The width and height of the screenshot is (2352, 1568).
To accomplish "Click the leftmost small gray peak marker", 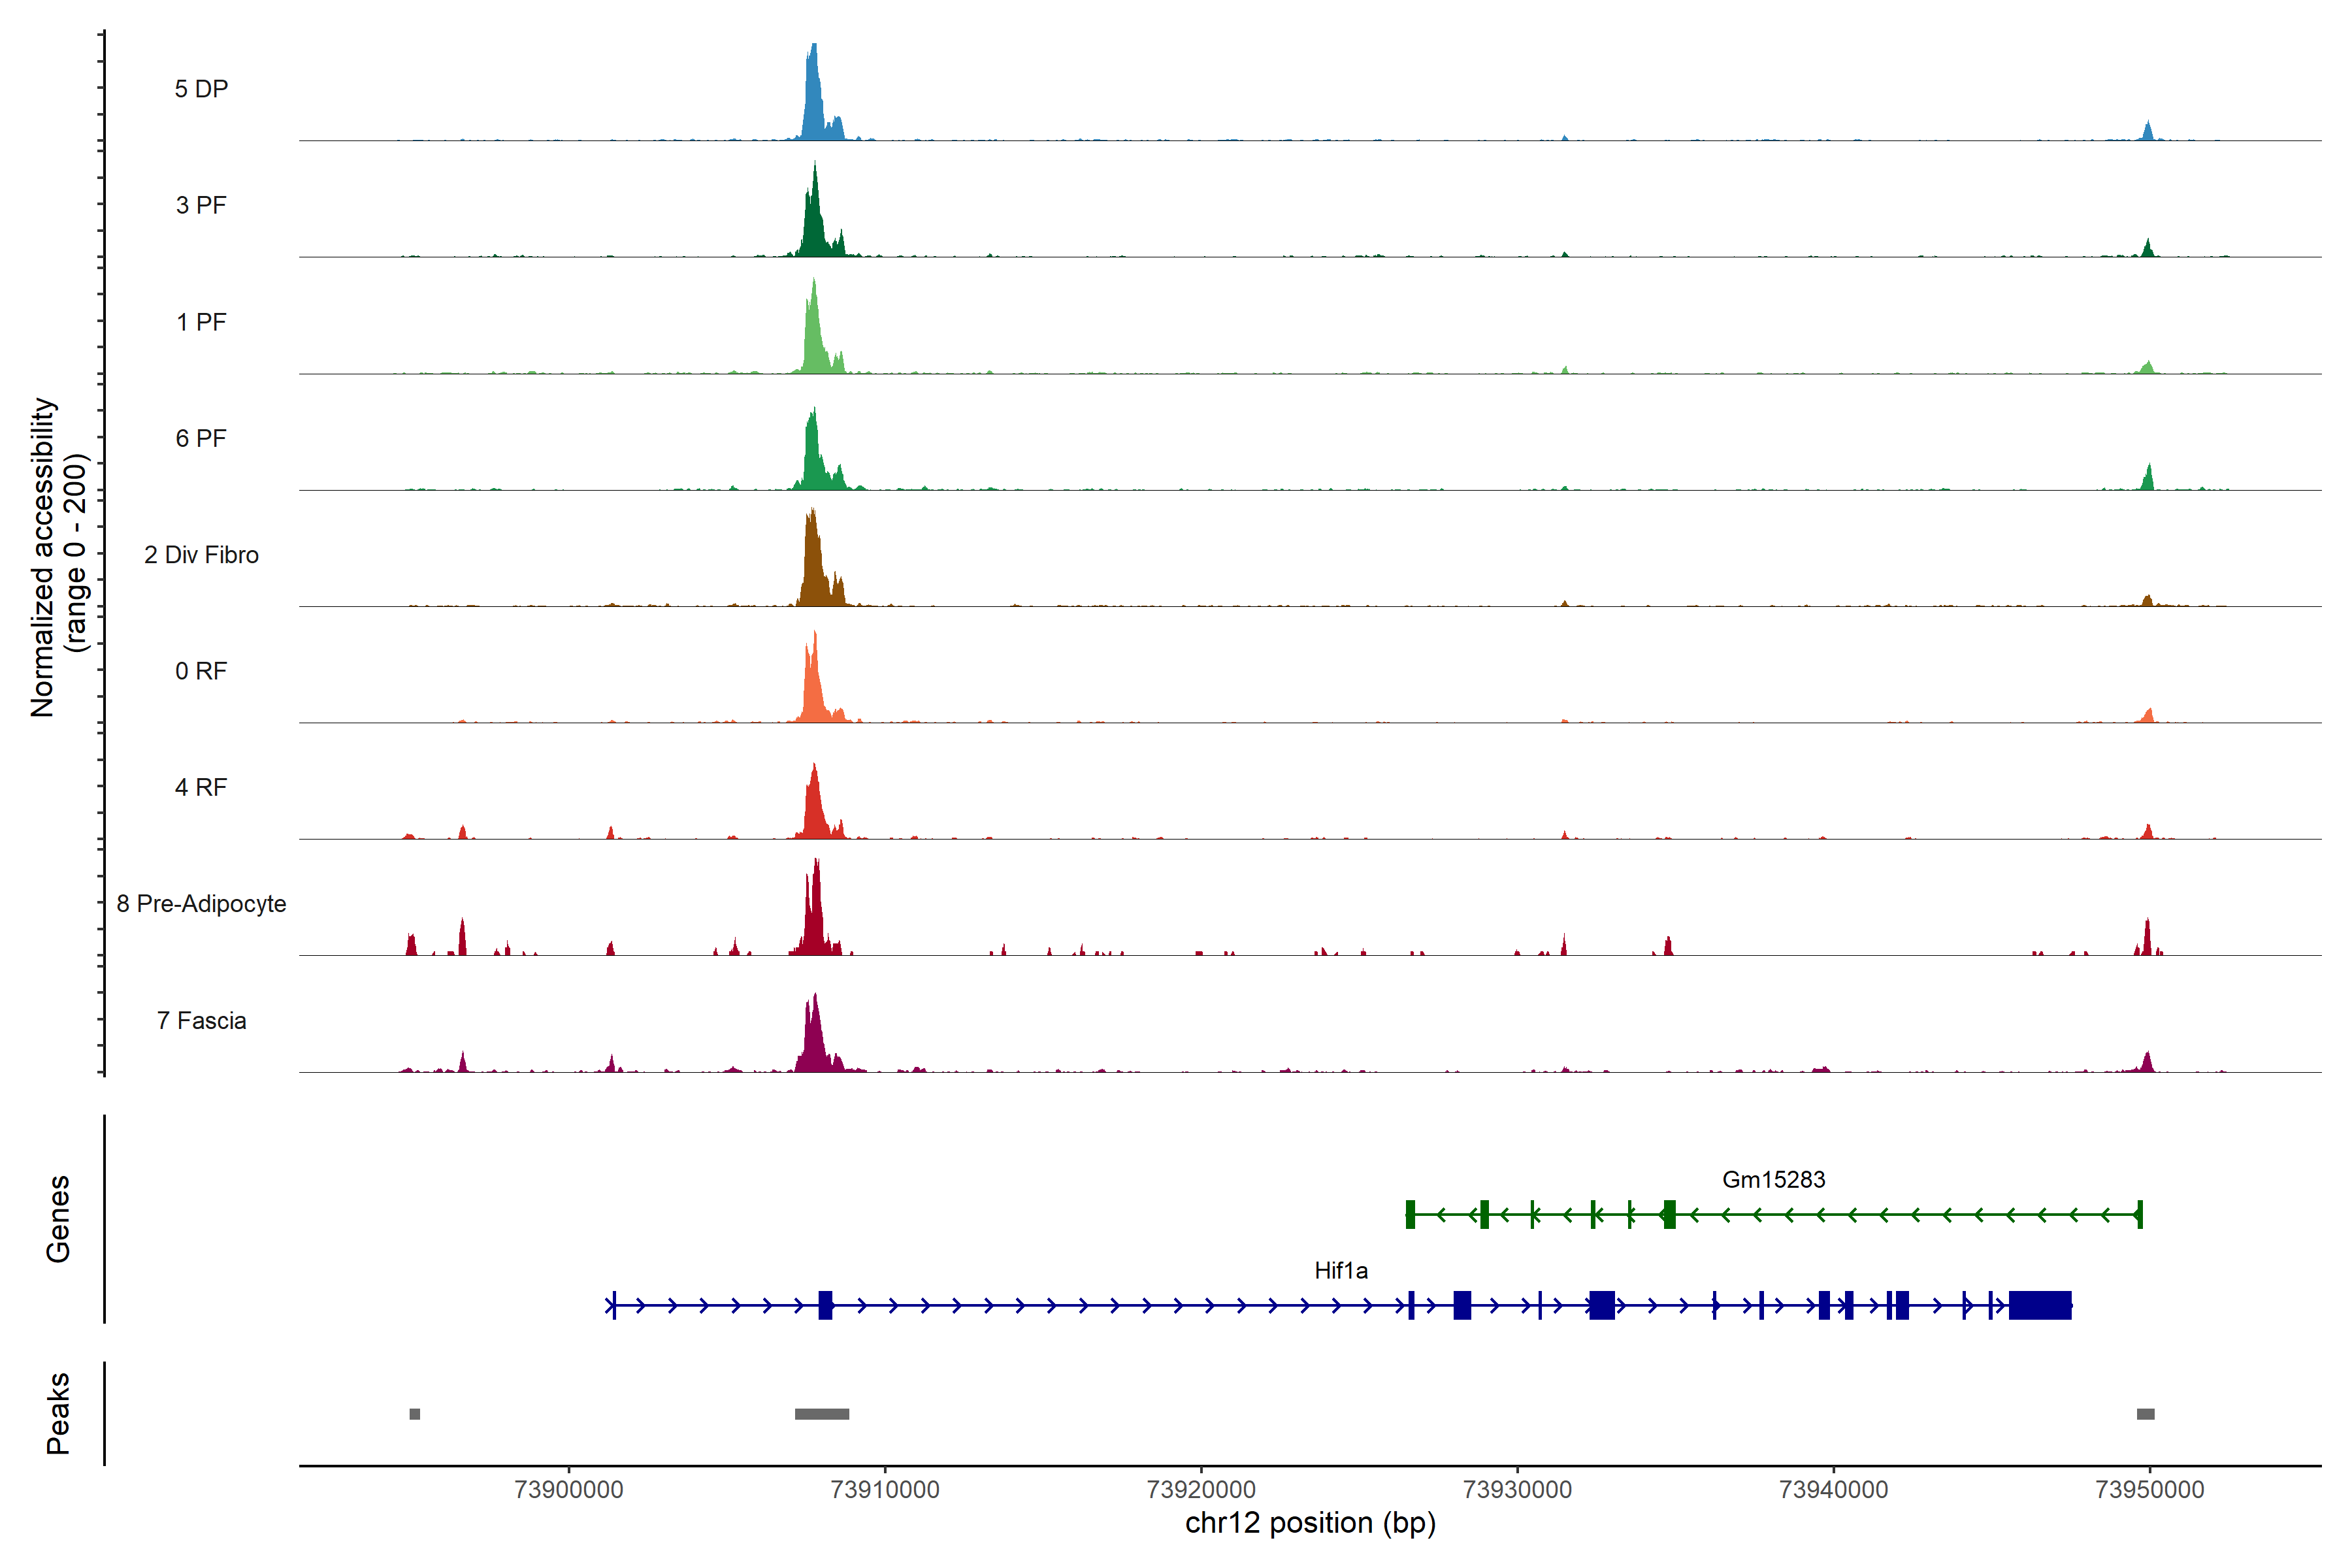I will click(x=415, y=1414).
